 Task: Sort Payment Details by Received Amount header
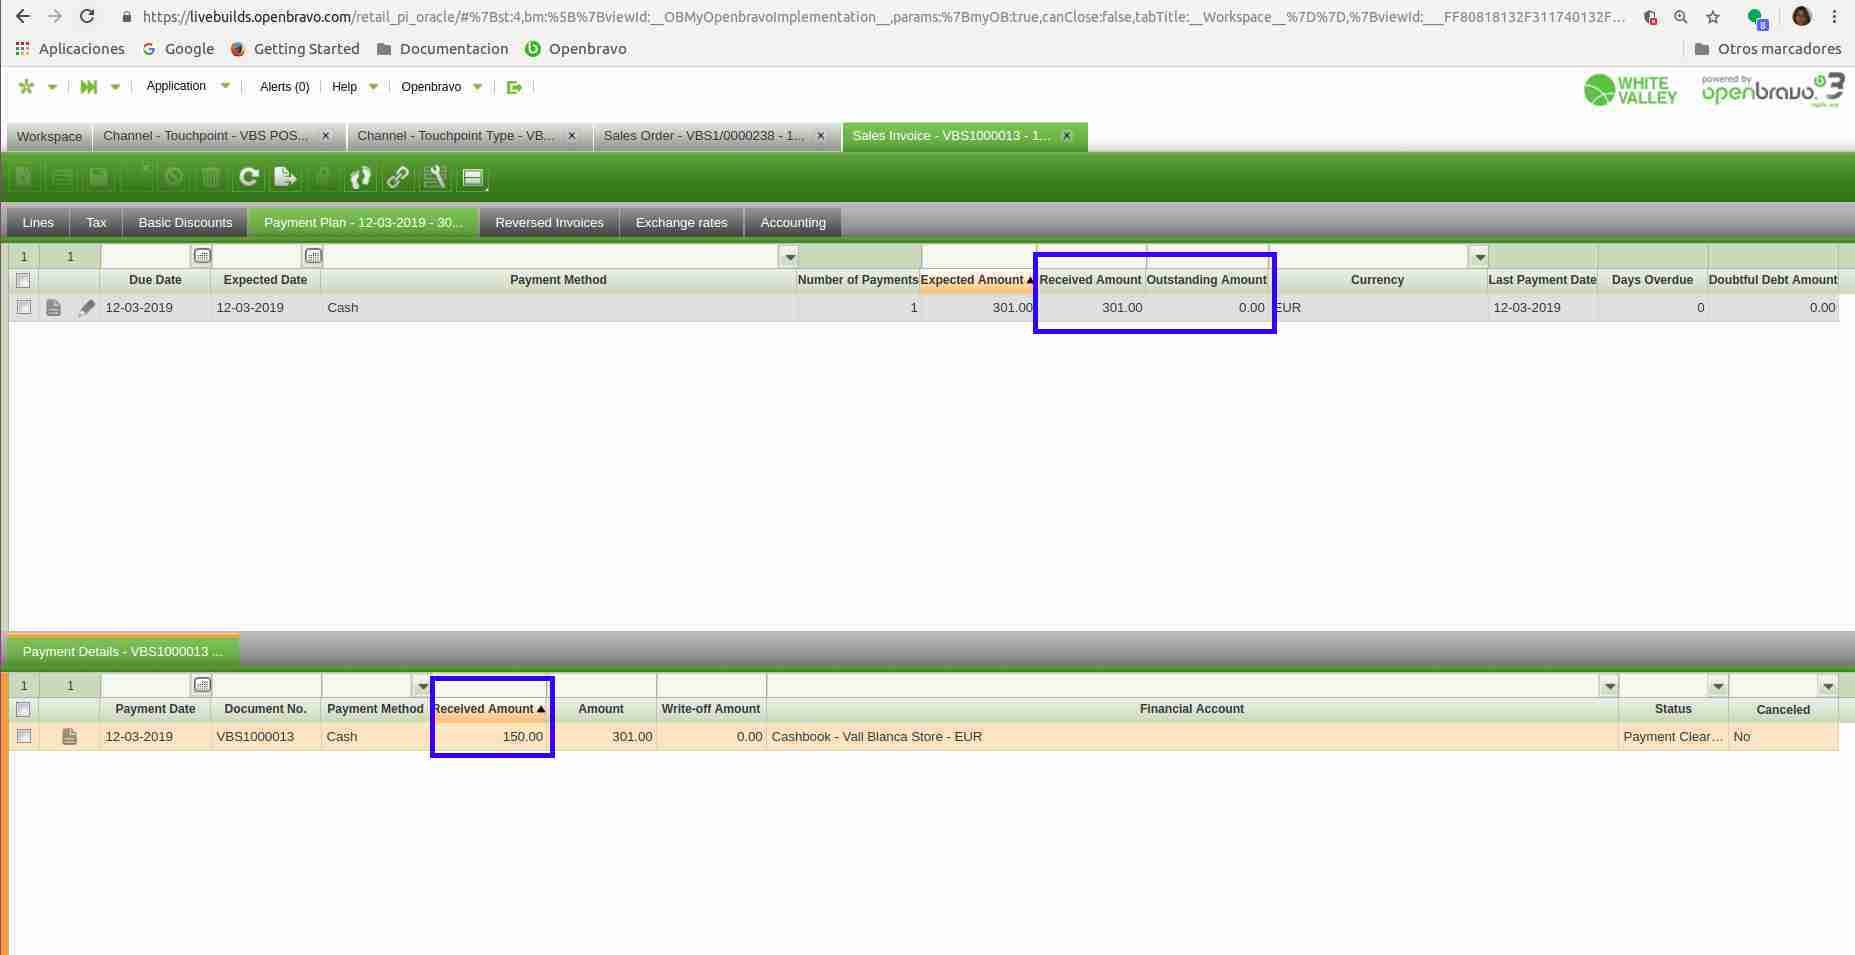click(489, 709)
